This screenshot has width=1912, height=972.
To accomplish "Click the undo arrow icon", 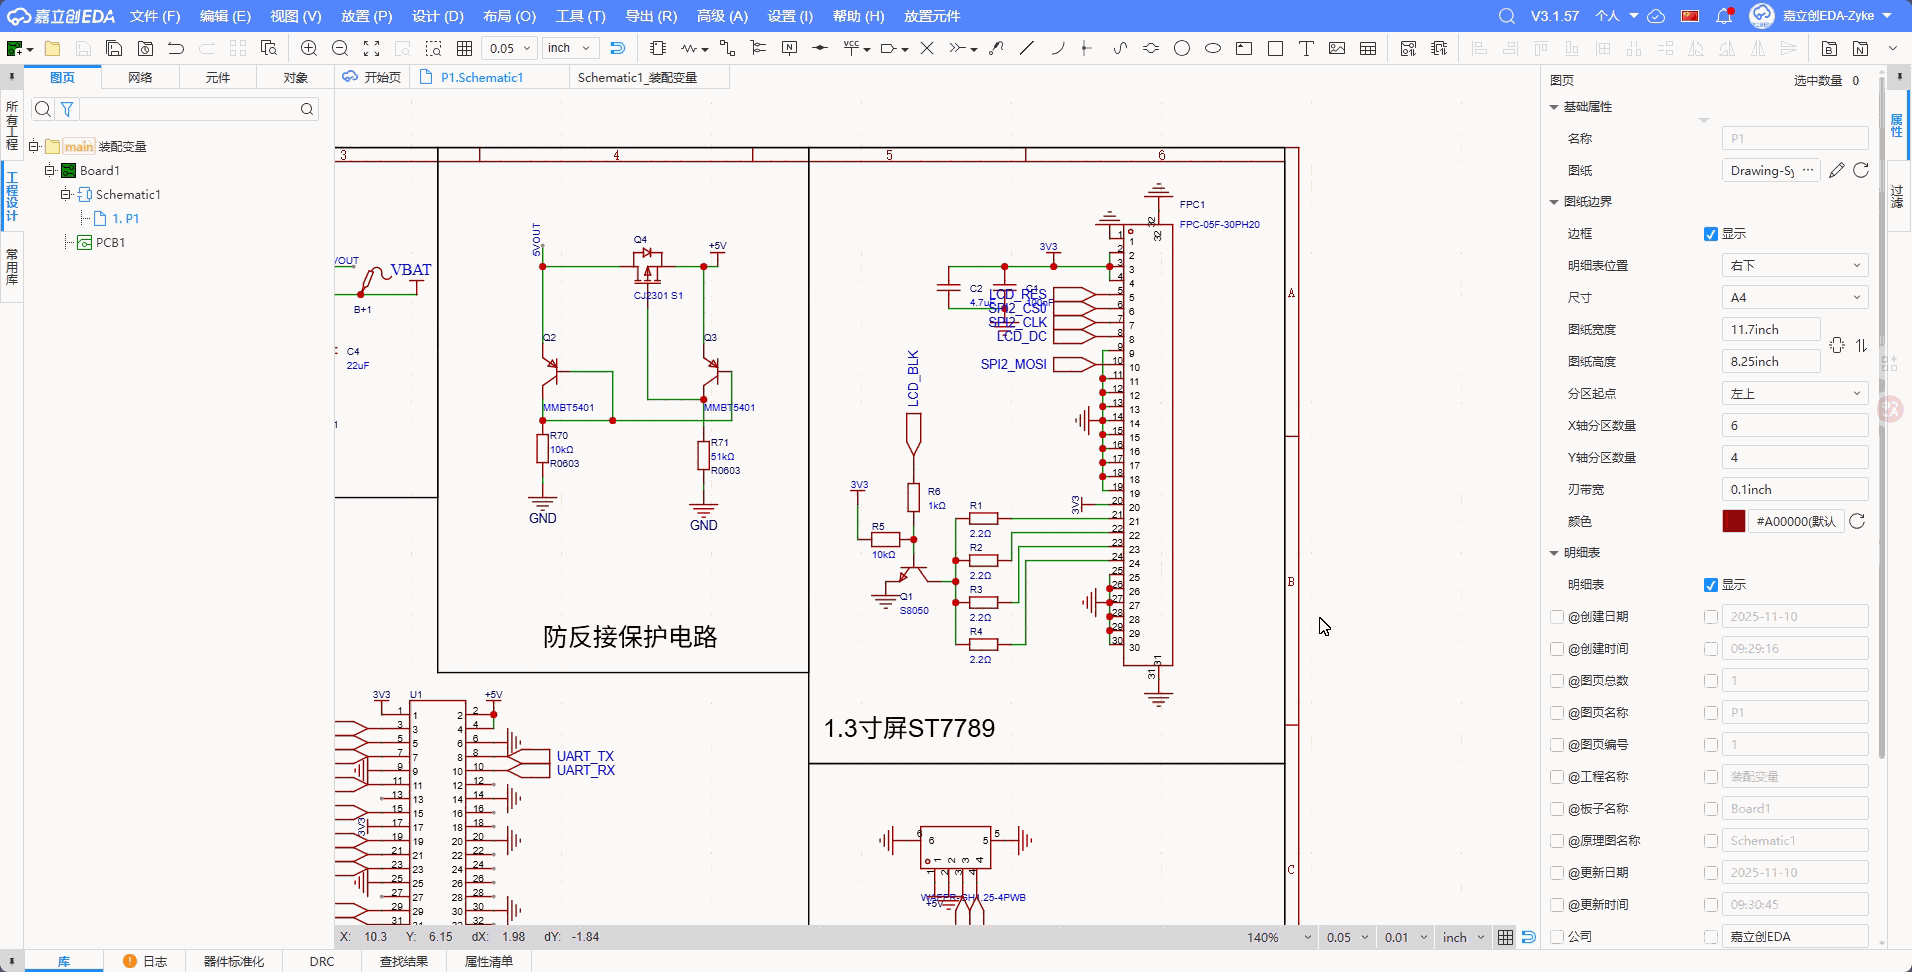I will pos(176,48).
